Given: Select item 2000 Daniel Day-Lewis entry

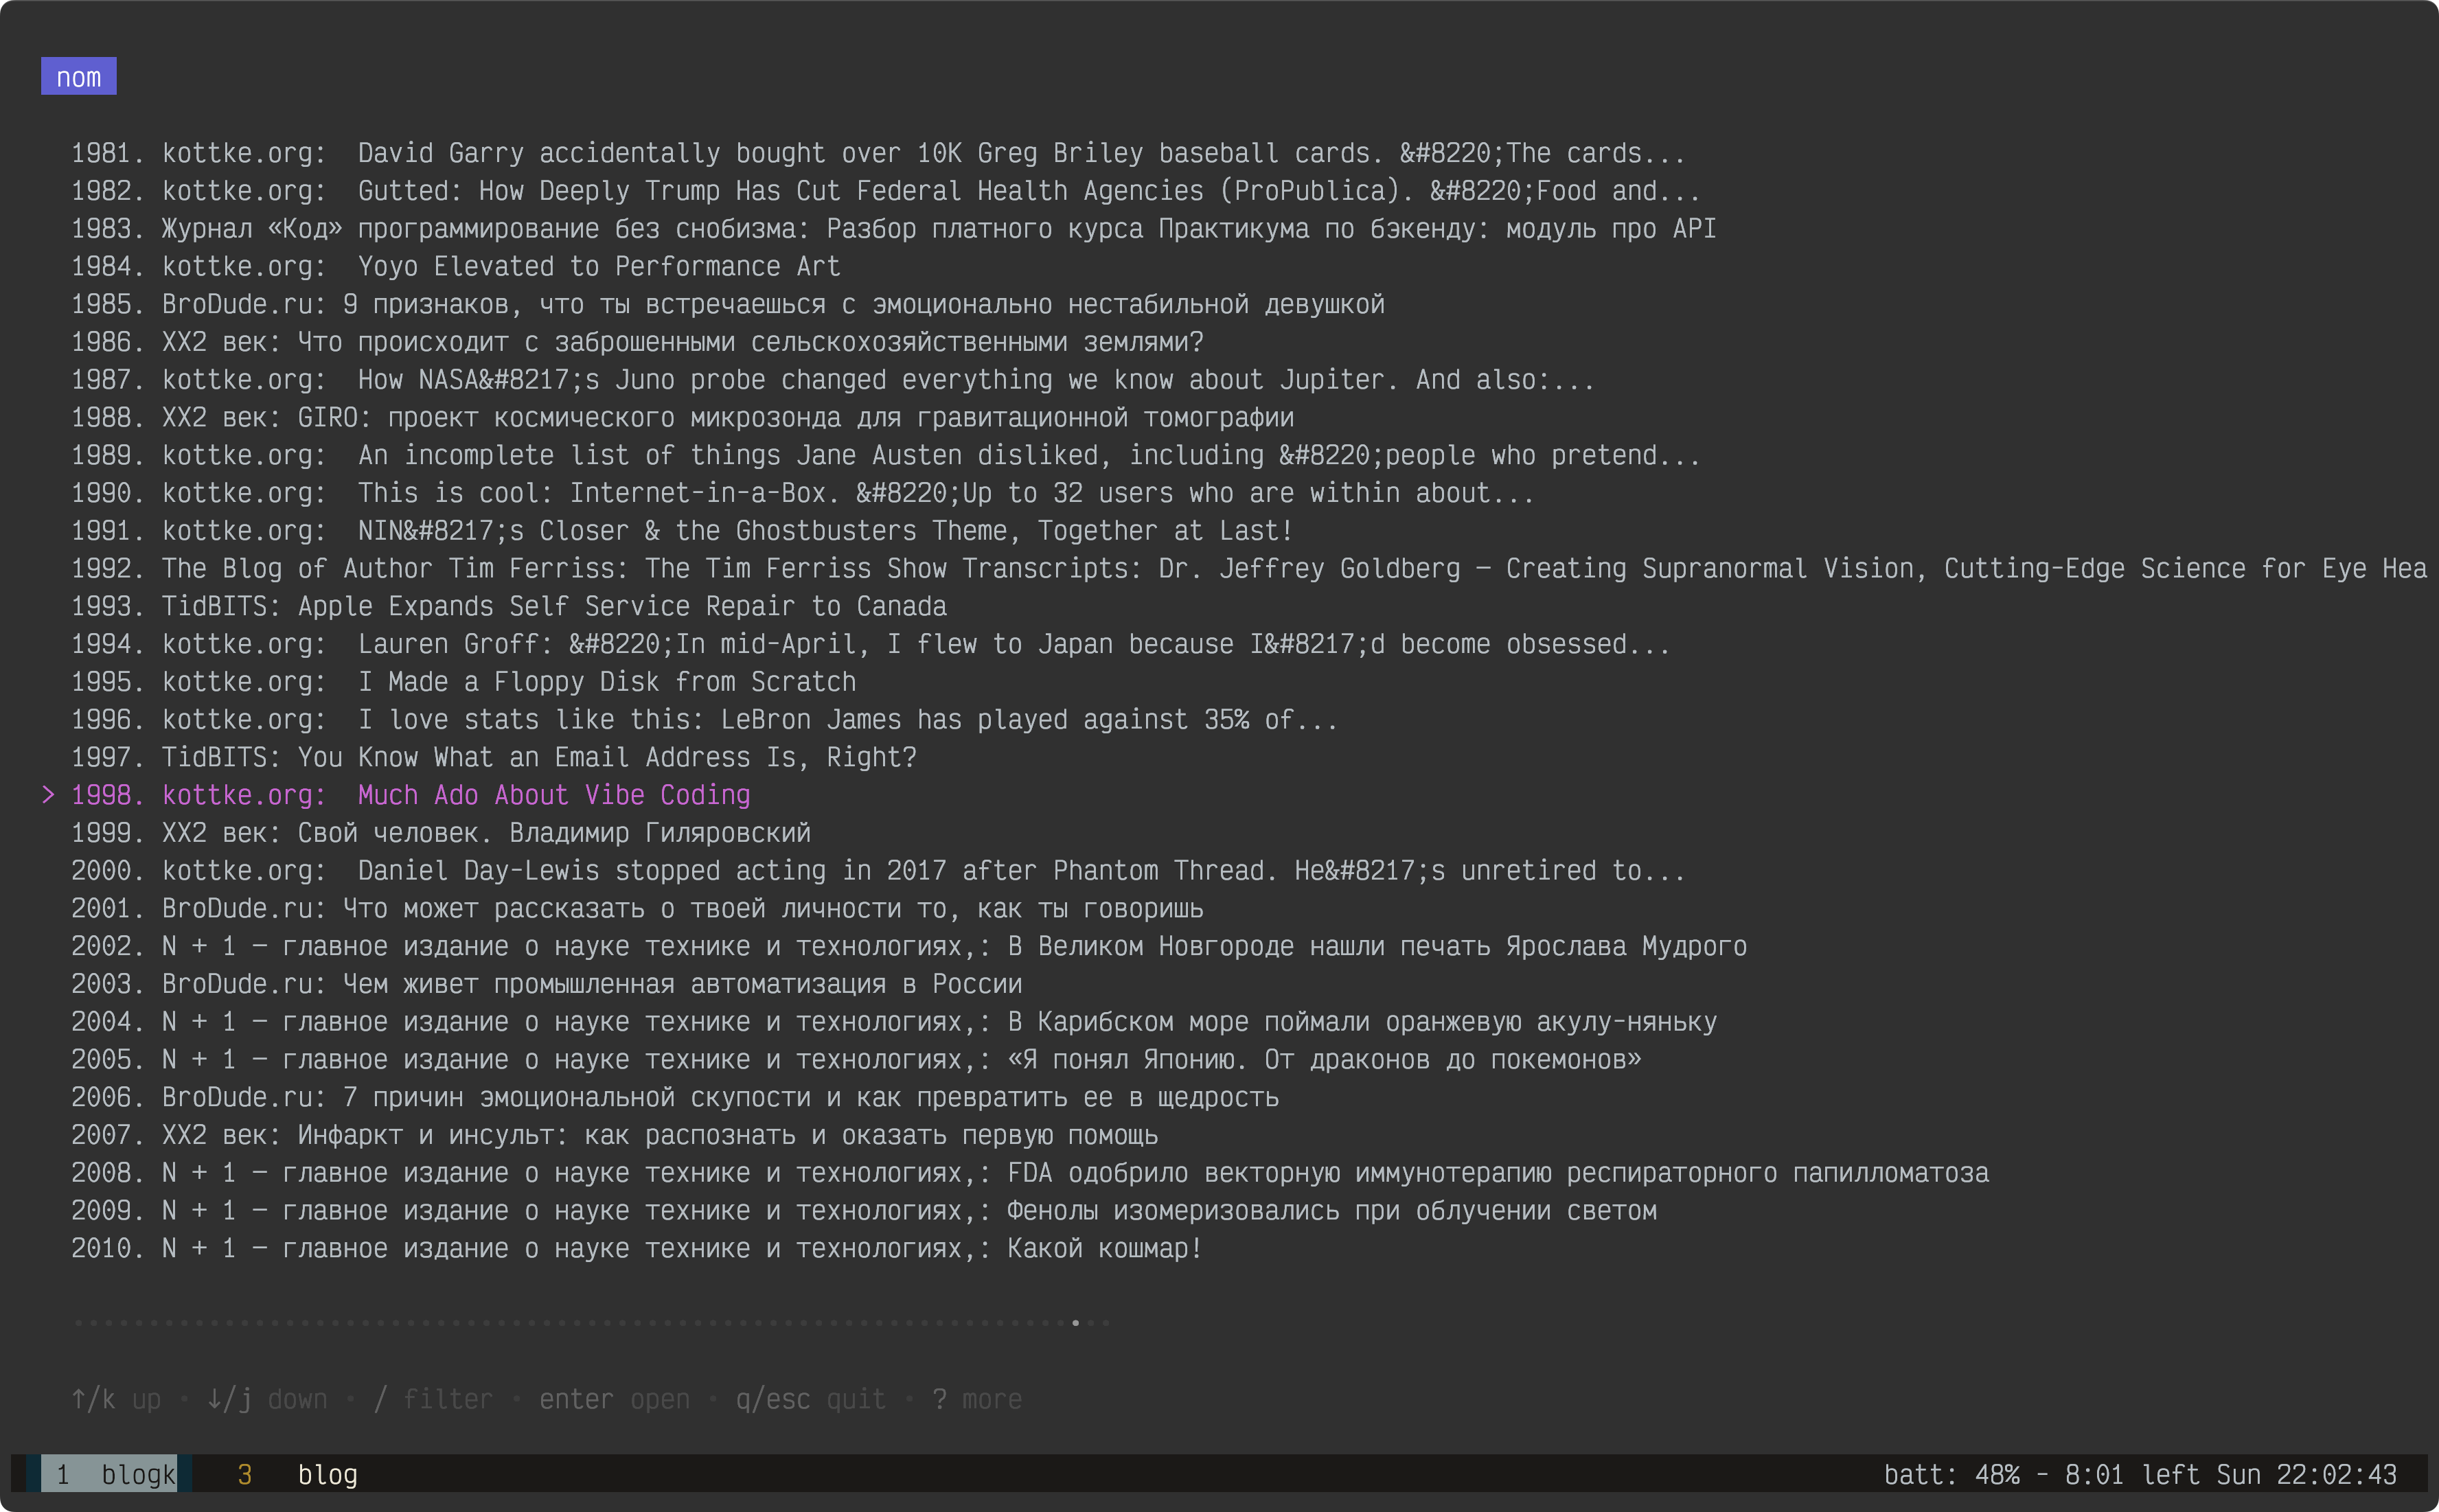Looking at the screenshot, I should 878,871.
